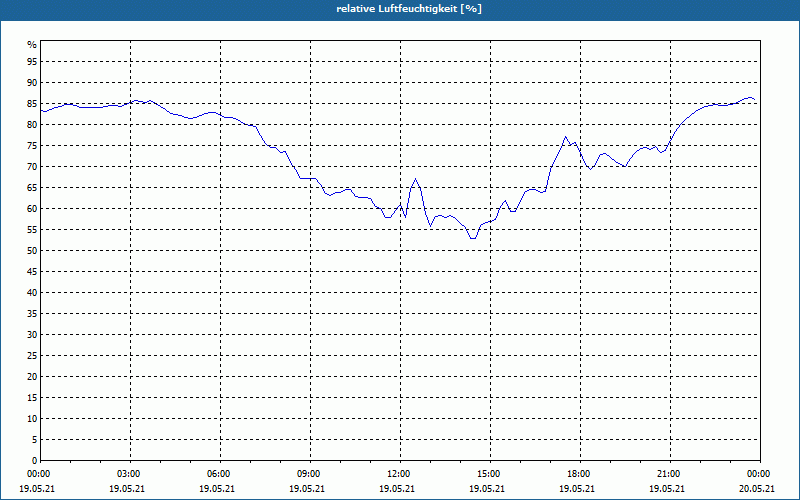Click y-axis tick label '65'
The image size is (800, 500).
click(x=32, y=188)
